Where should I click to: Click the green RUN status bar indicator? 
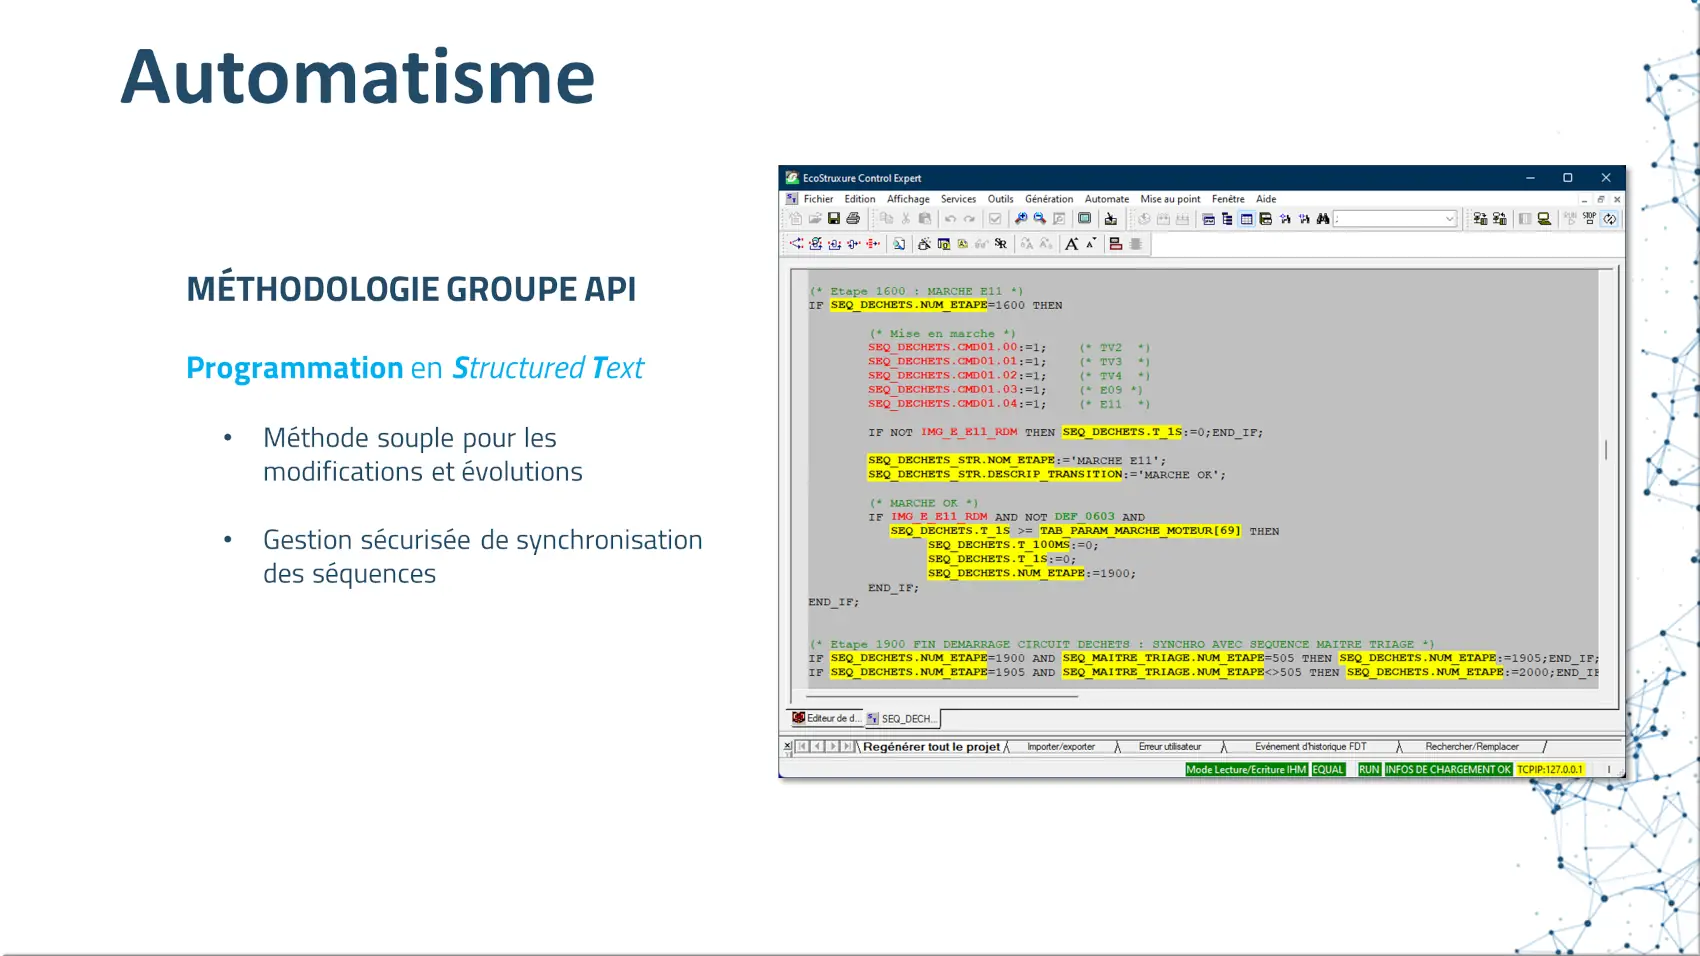(1369, 770)
